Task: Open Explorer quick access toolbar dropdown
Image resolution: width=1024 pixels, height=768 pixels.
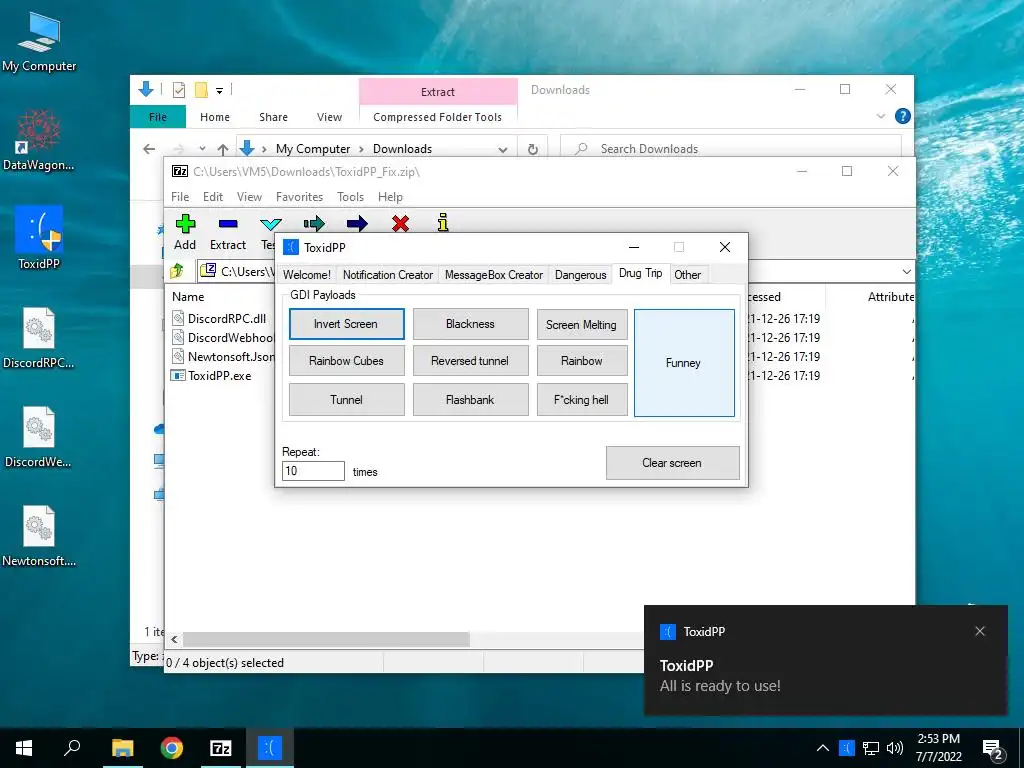Action: point(219,91)
